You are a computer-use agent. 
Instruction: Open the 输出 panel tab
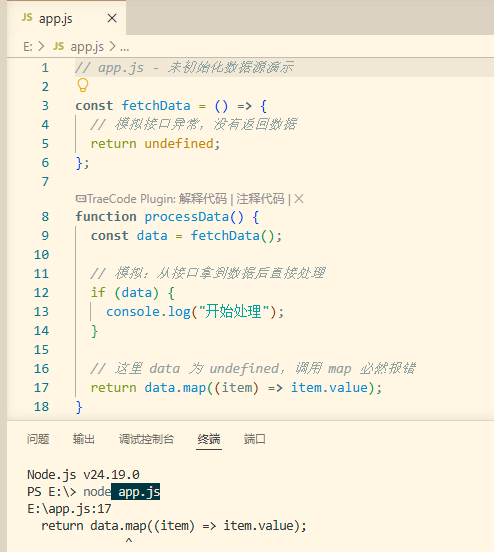(x=84, y=439)
